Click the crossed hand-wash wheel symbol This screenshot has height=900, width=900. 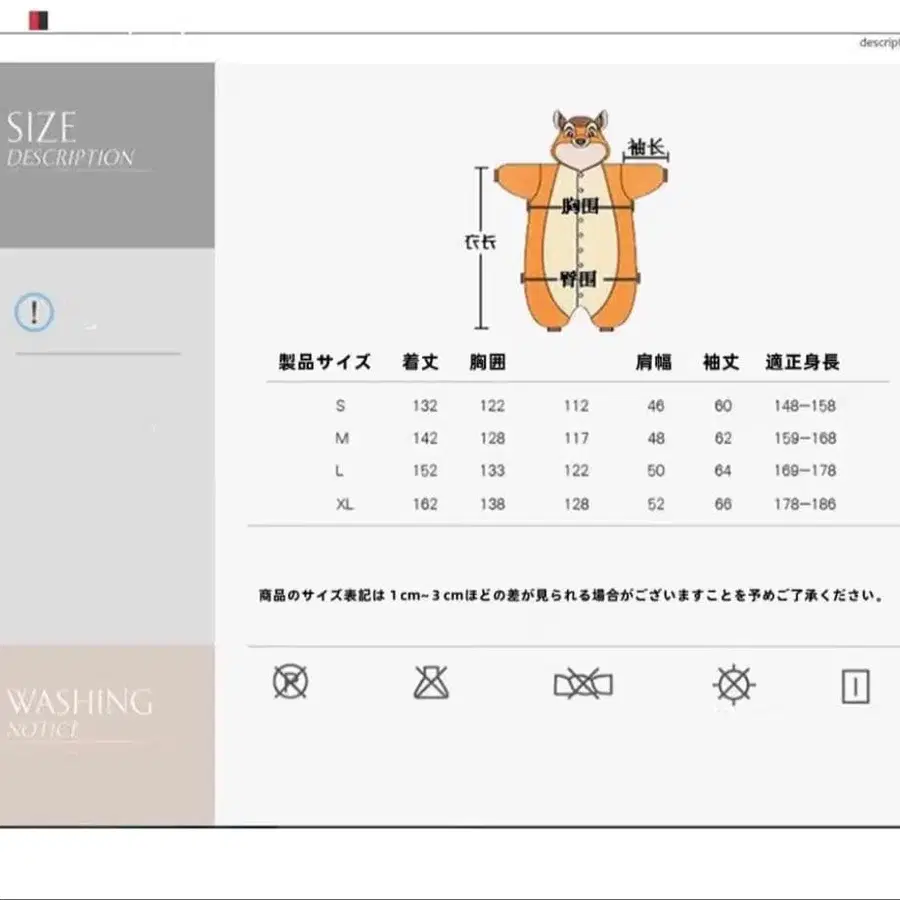point(734,684)
